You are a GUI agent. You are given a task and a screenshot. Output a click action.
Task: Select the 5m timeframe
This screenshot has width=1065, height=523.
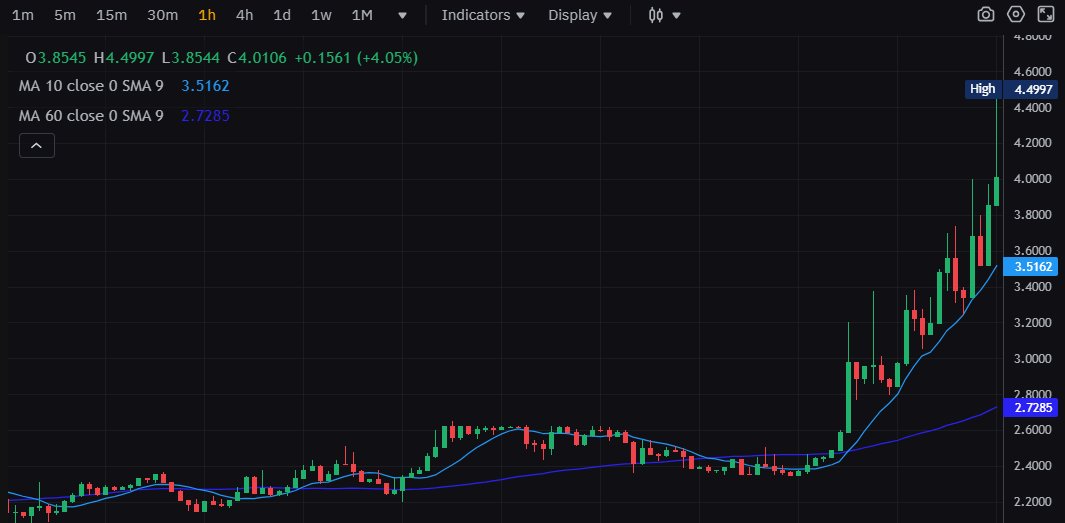pyautogui.click(x=65, y=15)
